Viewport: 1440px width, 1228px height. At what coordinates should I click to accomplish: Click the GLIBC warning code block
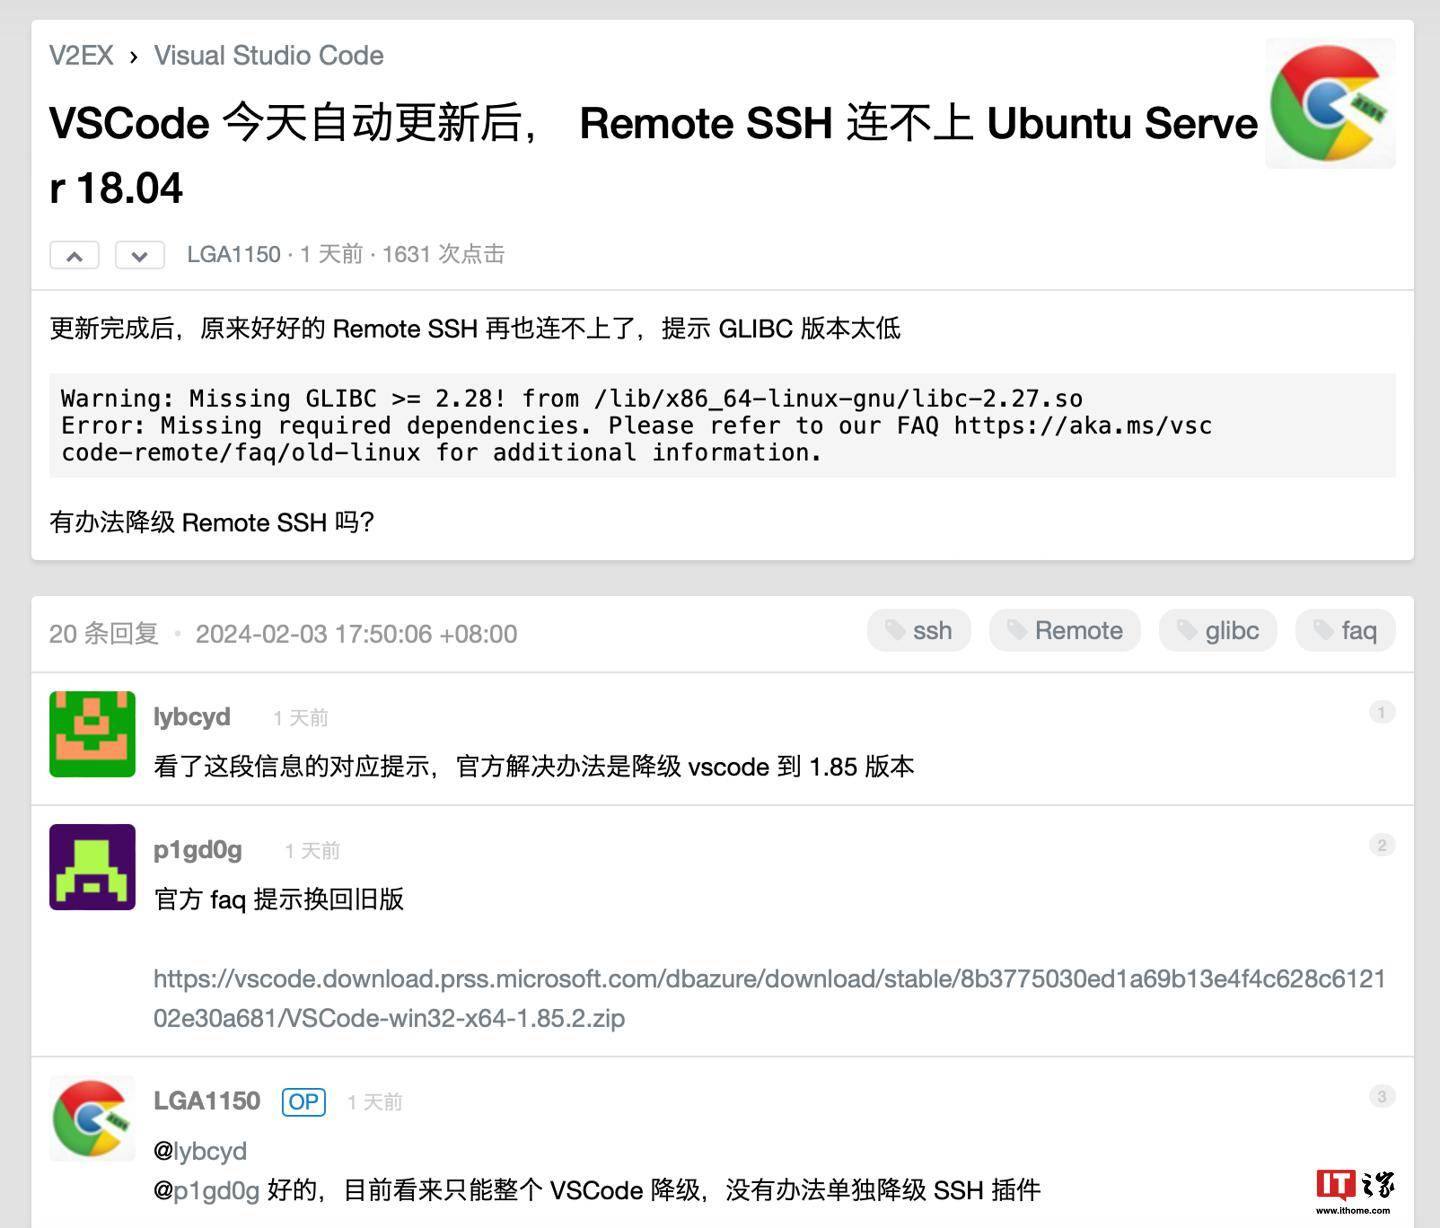point(722,425)
